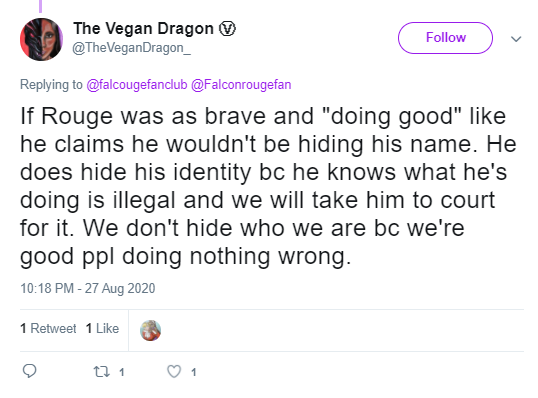This screenshot has width=538, height=398.
Task: Open the @Falconrougefan mention link
Action: click(x=241, y=84)
